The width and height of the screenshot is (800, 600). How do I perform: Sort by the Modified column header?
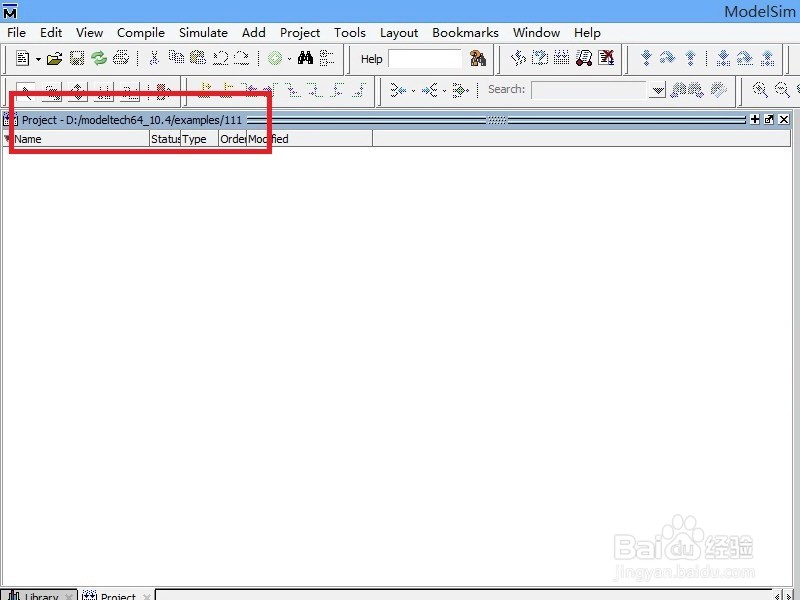tap(309, 139)
